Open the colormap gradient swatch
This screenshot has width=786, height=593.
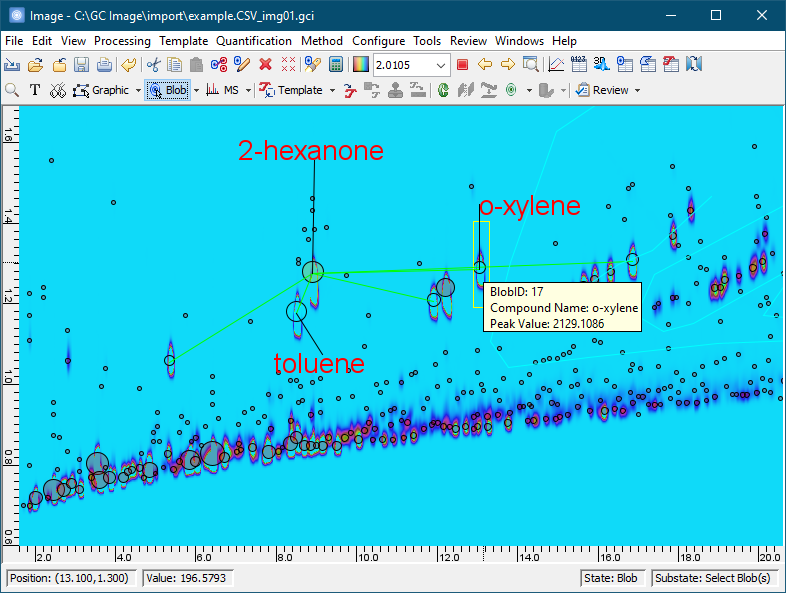(360, 65)
